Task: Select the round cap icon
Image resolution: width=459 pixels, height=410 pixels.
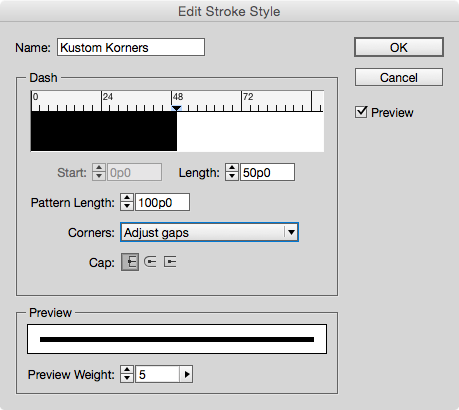Action: point(150,262)
